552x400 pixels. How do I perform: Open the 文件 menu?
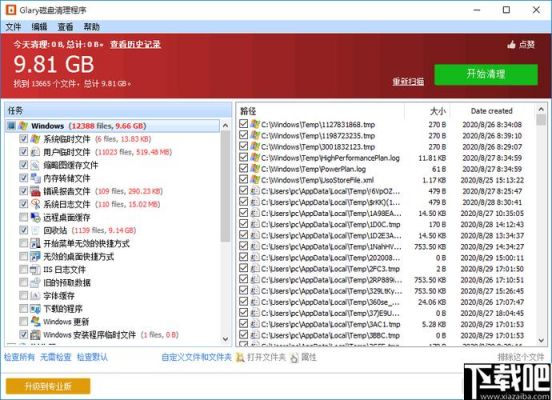pos(13,27)
